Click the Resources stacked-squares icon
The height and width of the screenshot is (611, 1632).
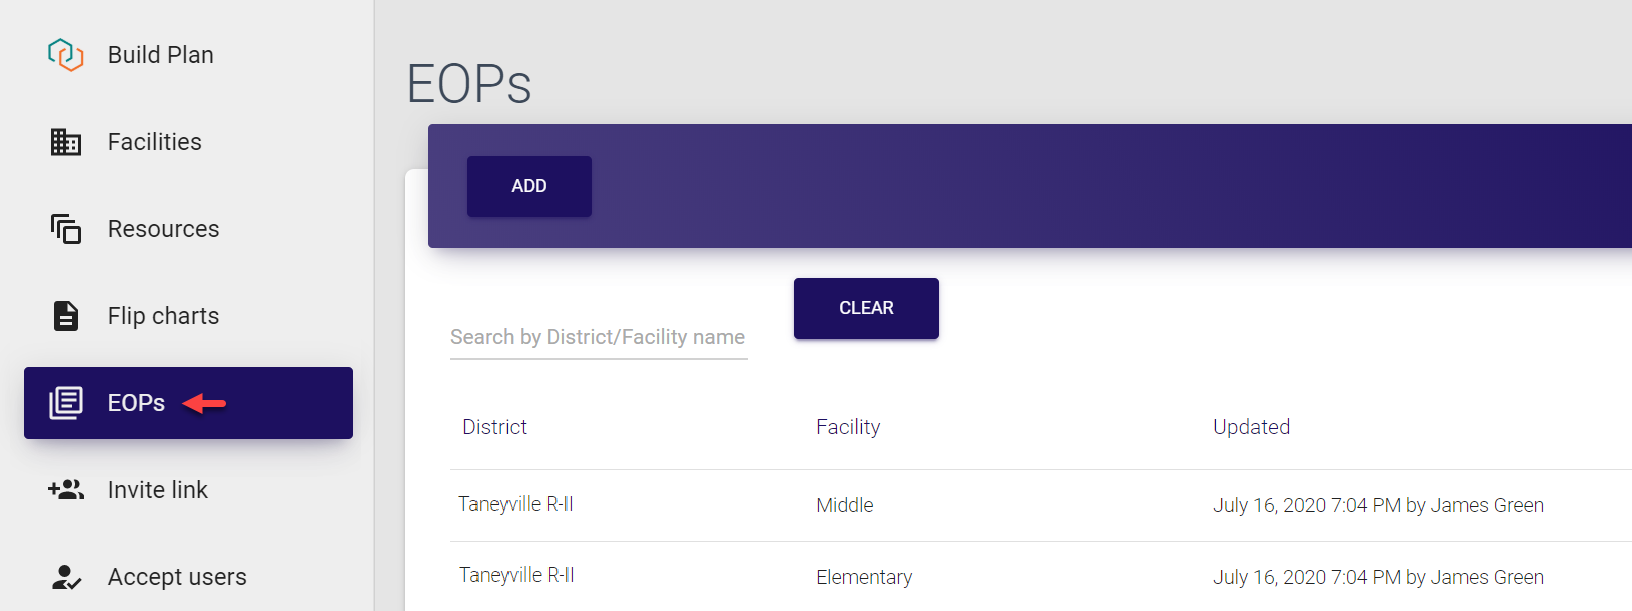[66, 229]
